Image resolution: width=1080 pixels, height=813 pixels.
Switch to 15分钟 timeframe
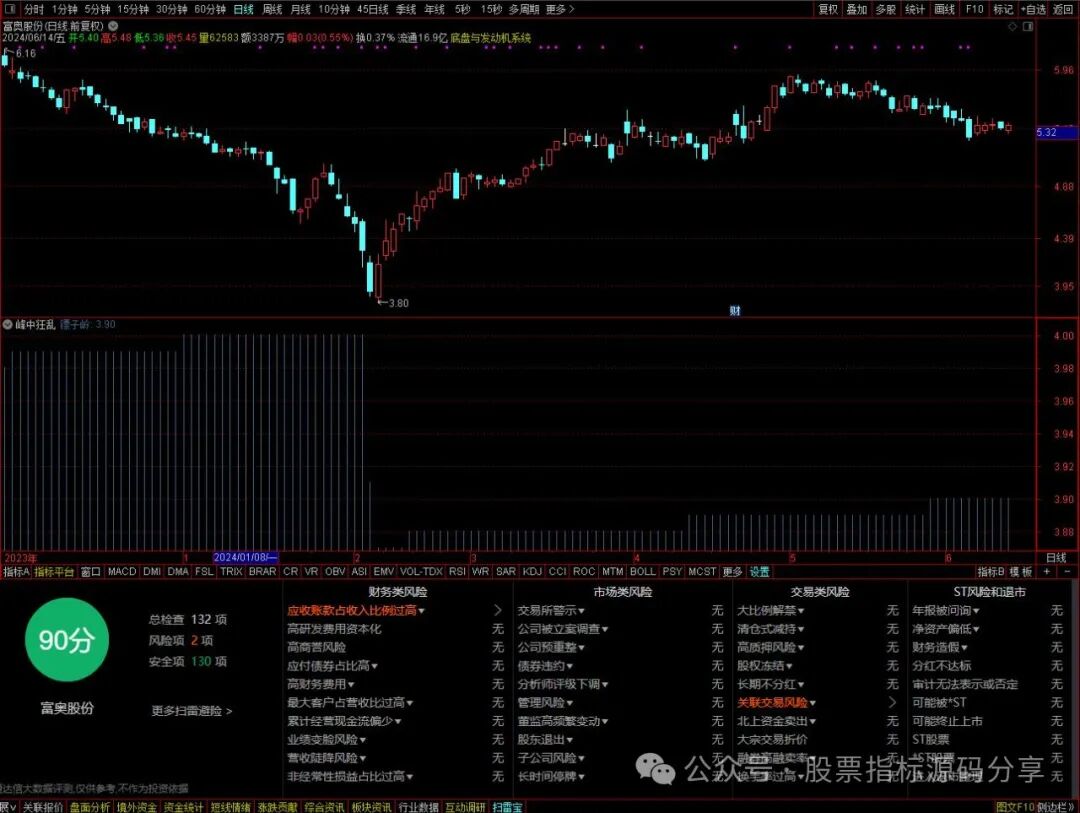(x=132, y=9)
